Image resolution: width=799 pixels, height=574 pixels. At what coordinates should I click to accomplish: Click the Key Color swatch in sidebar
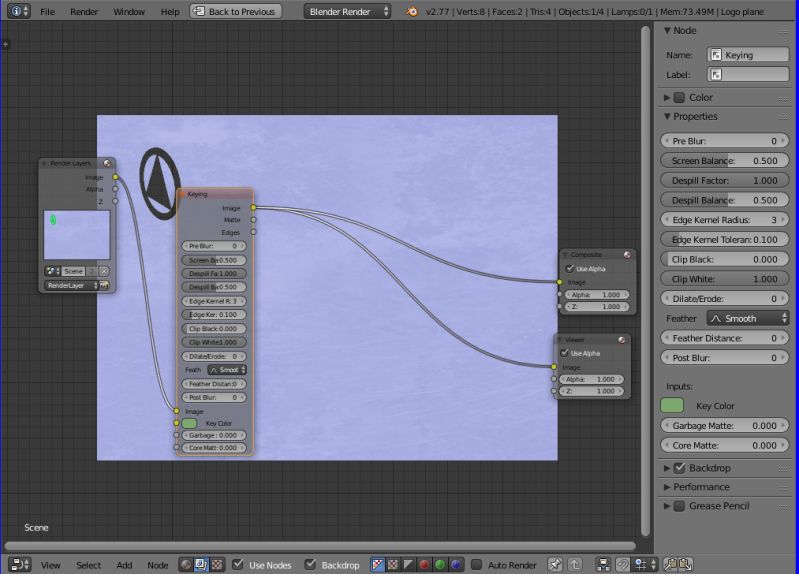(x=672, y=406)
